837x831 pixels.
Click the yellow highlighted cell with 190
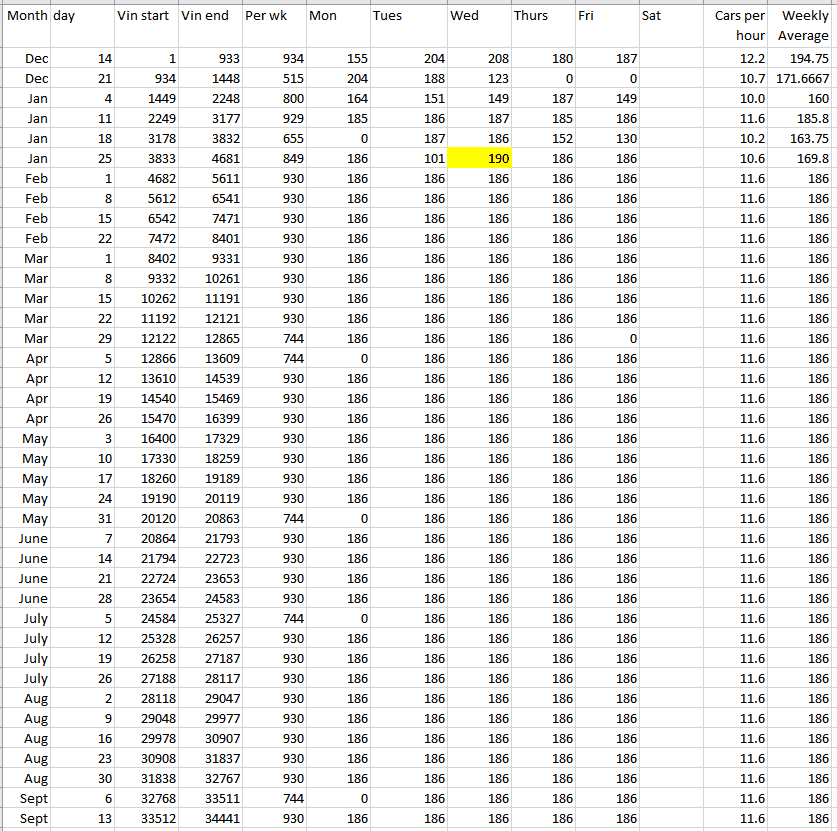click(x=480, y=158)
